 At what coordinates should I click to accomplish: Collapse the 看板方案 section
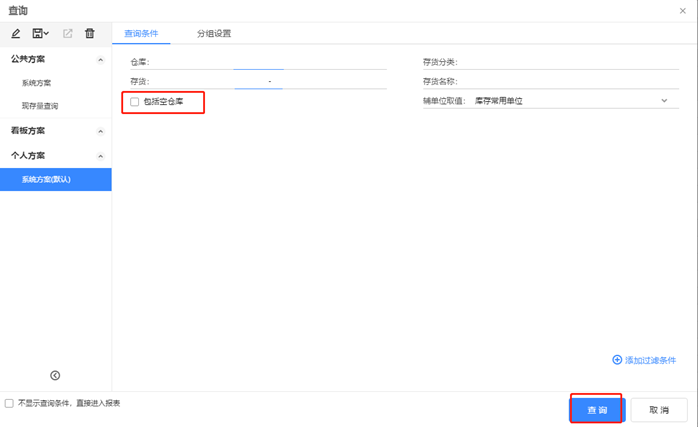(x=101, y=131)
